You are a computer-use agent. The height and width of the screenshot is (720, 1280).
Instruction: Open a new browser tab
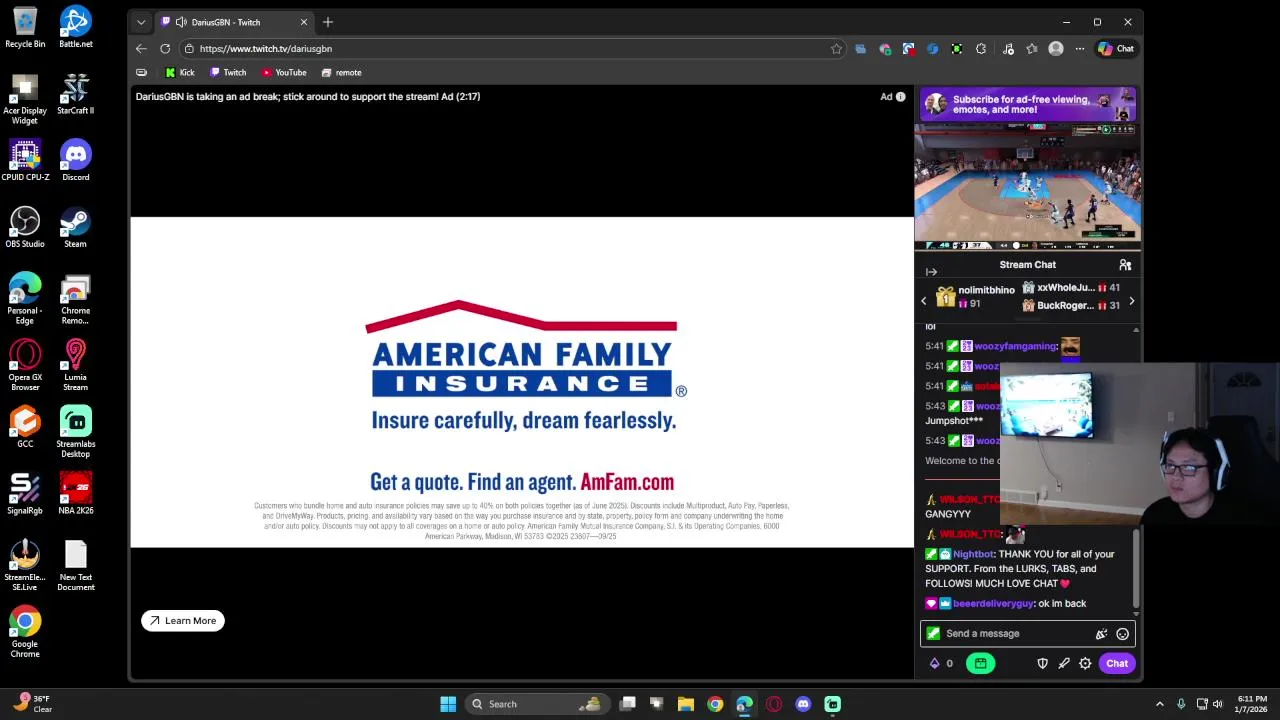coord(328,22)
